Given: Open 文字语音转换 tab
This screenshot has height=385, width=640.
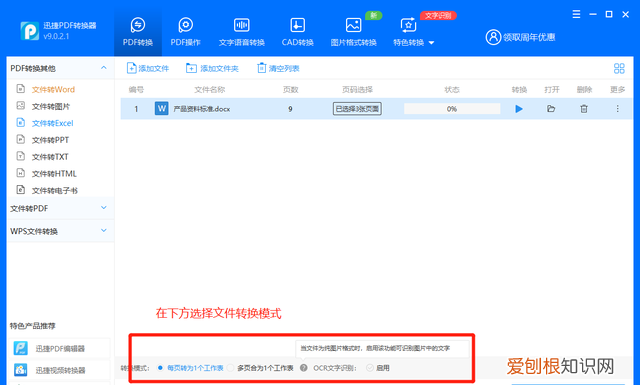Looking at the screenshot, I should [x=242, y=32].
